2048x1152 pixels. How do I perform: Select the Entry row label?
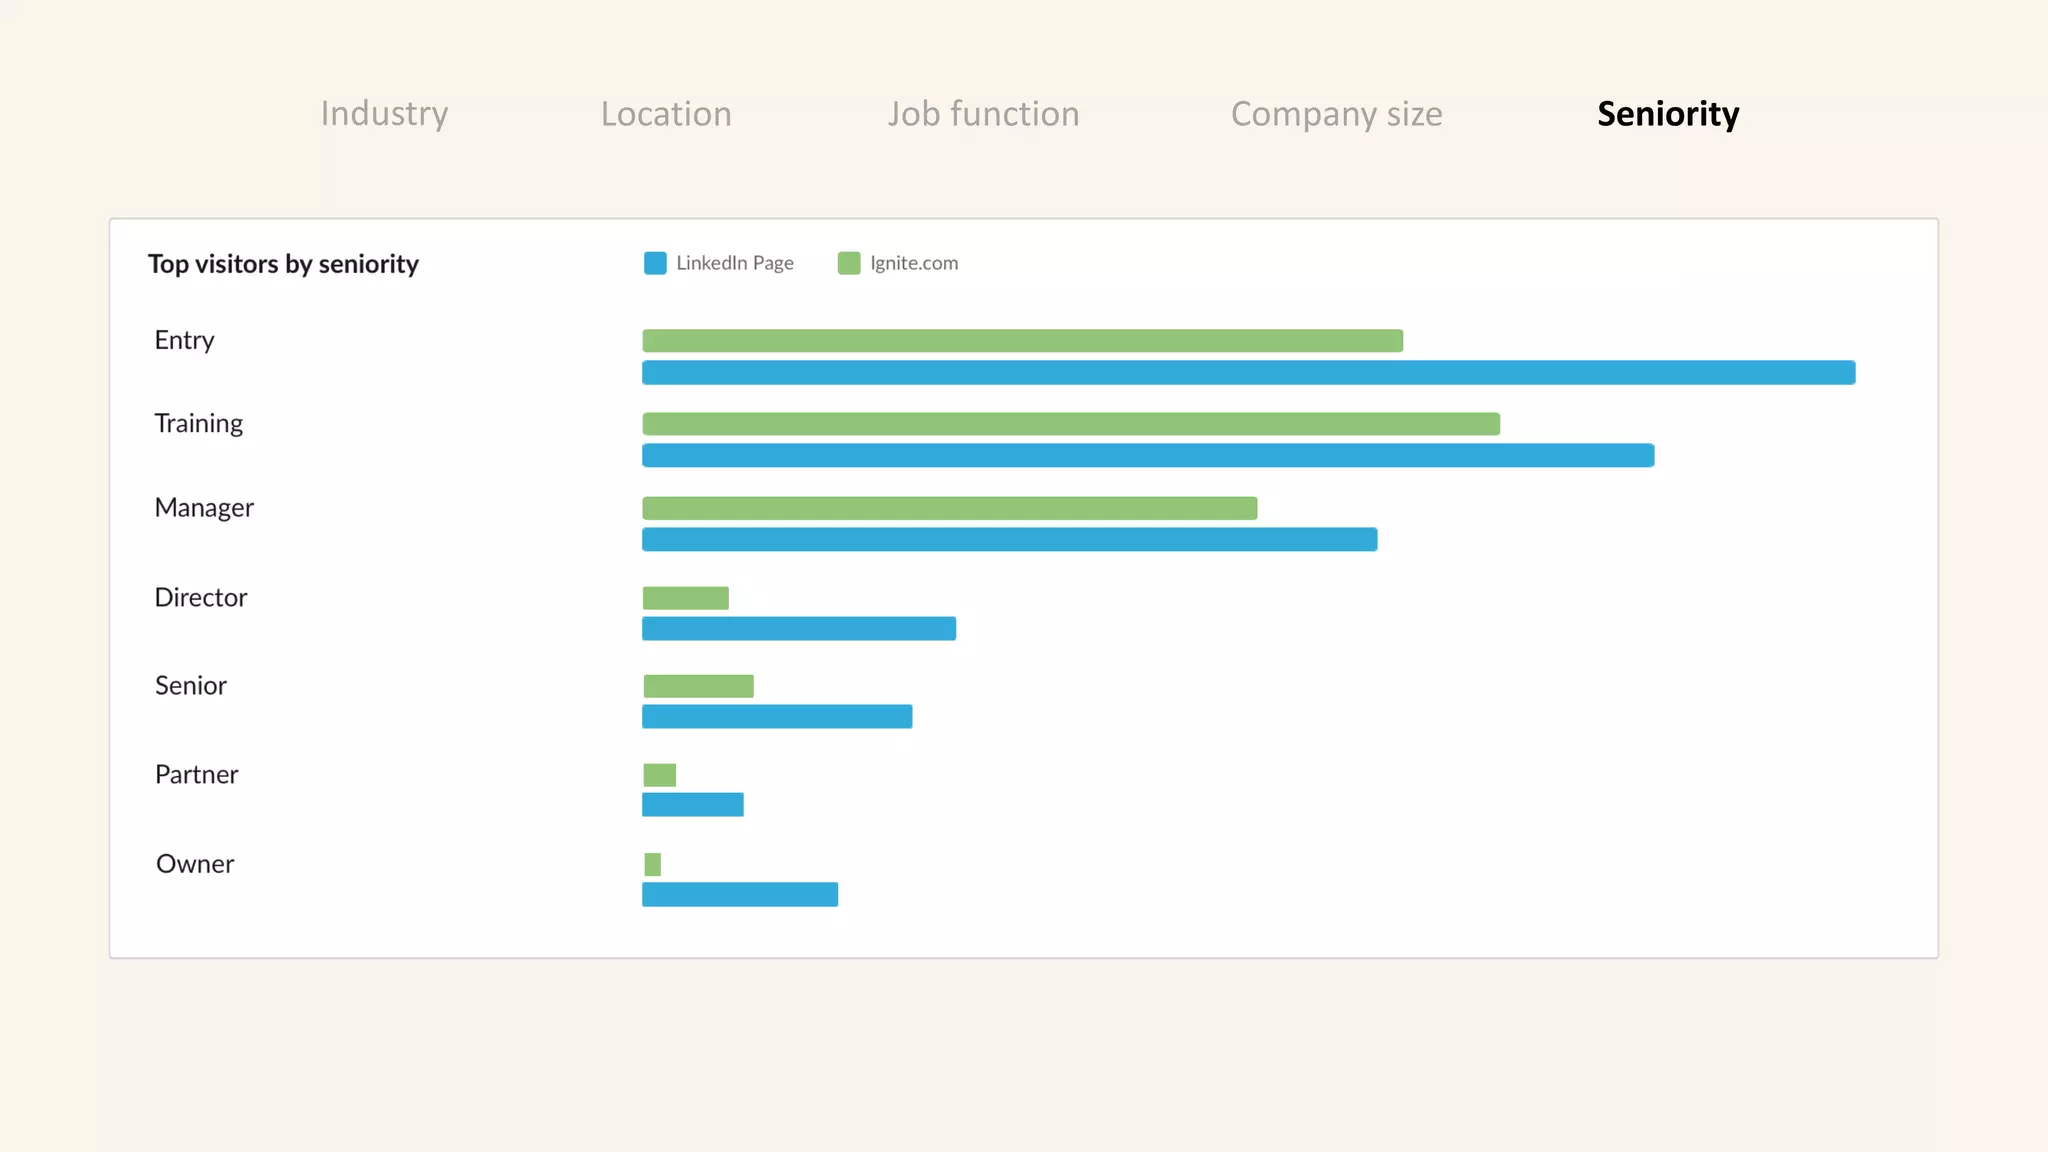184,340
